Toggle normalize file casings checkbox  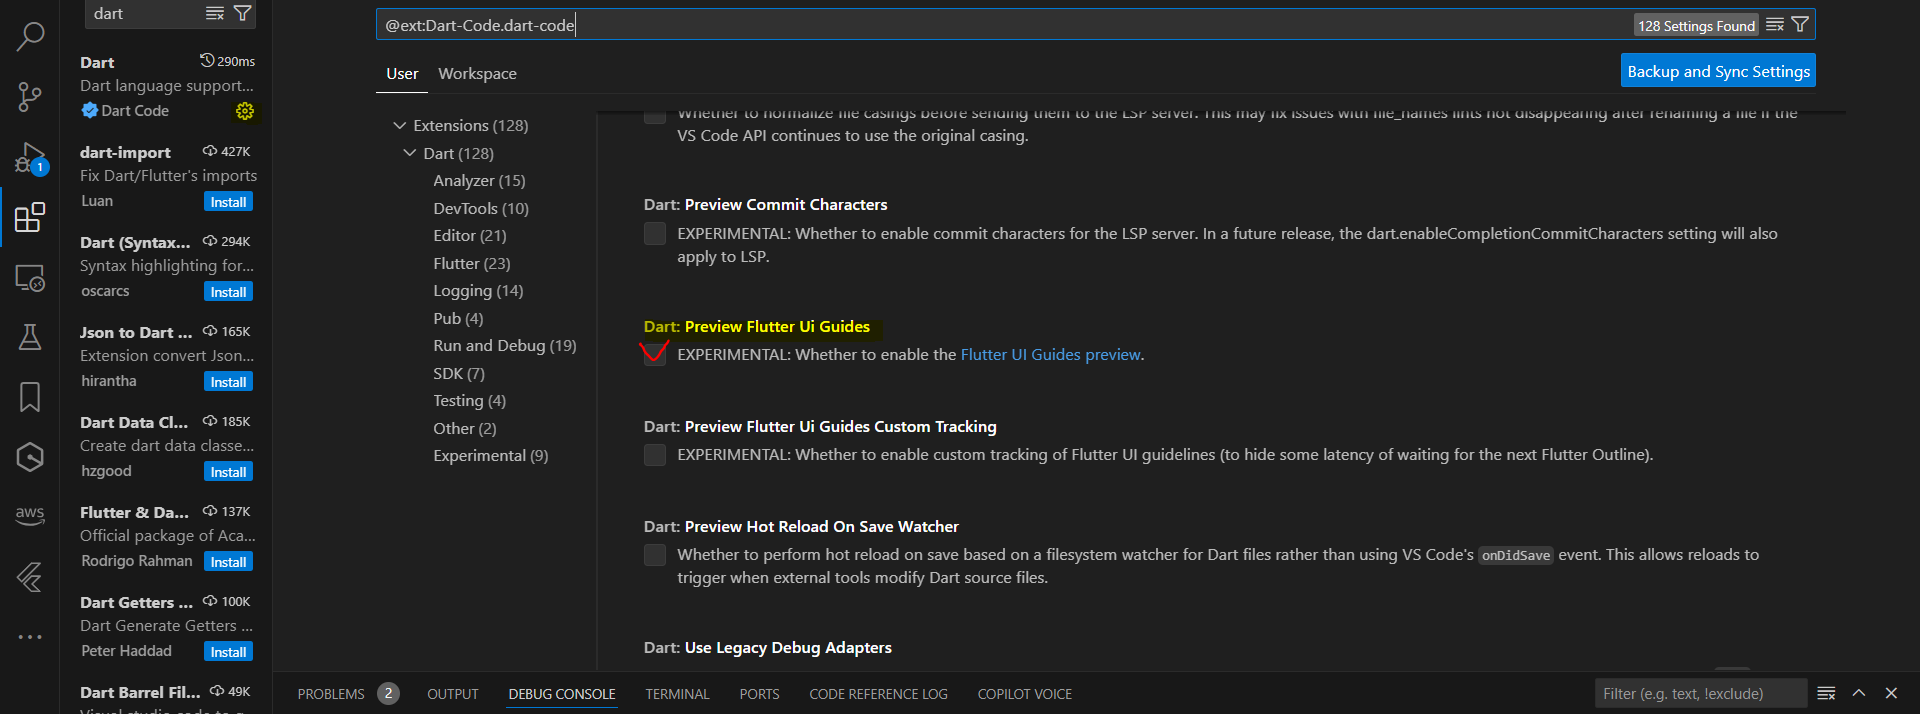pos(655,116)
